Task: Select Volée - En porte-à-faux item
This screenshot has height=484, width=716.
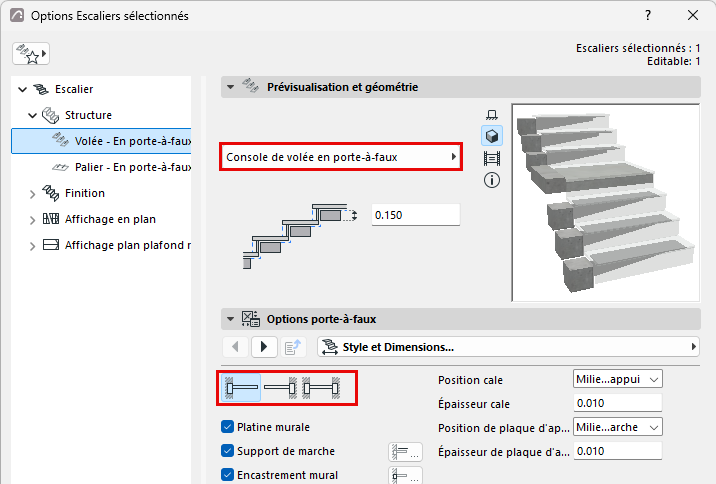Action: [101, 141]
